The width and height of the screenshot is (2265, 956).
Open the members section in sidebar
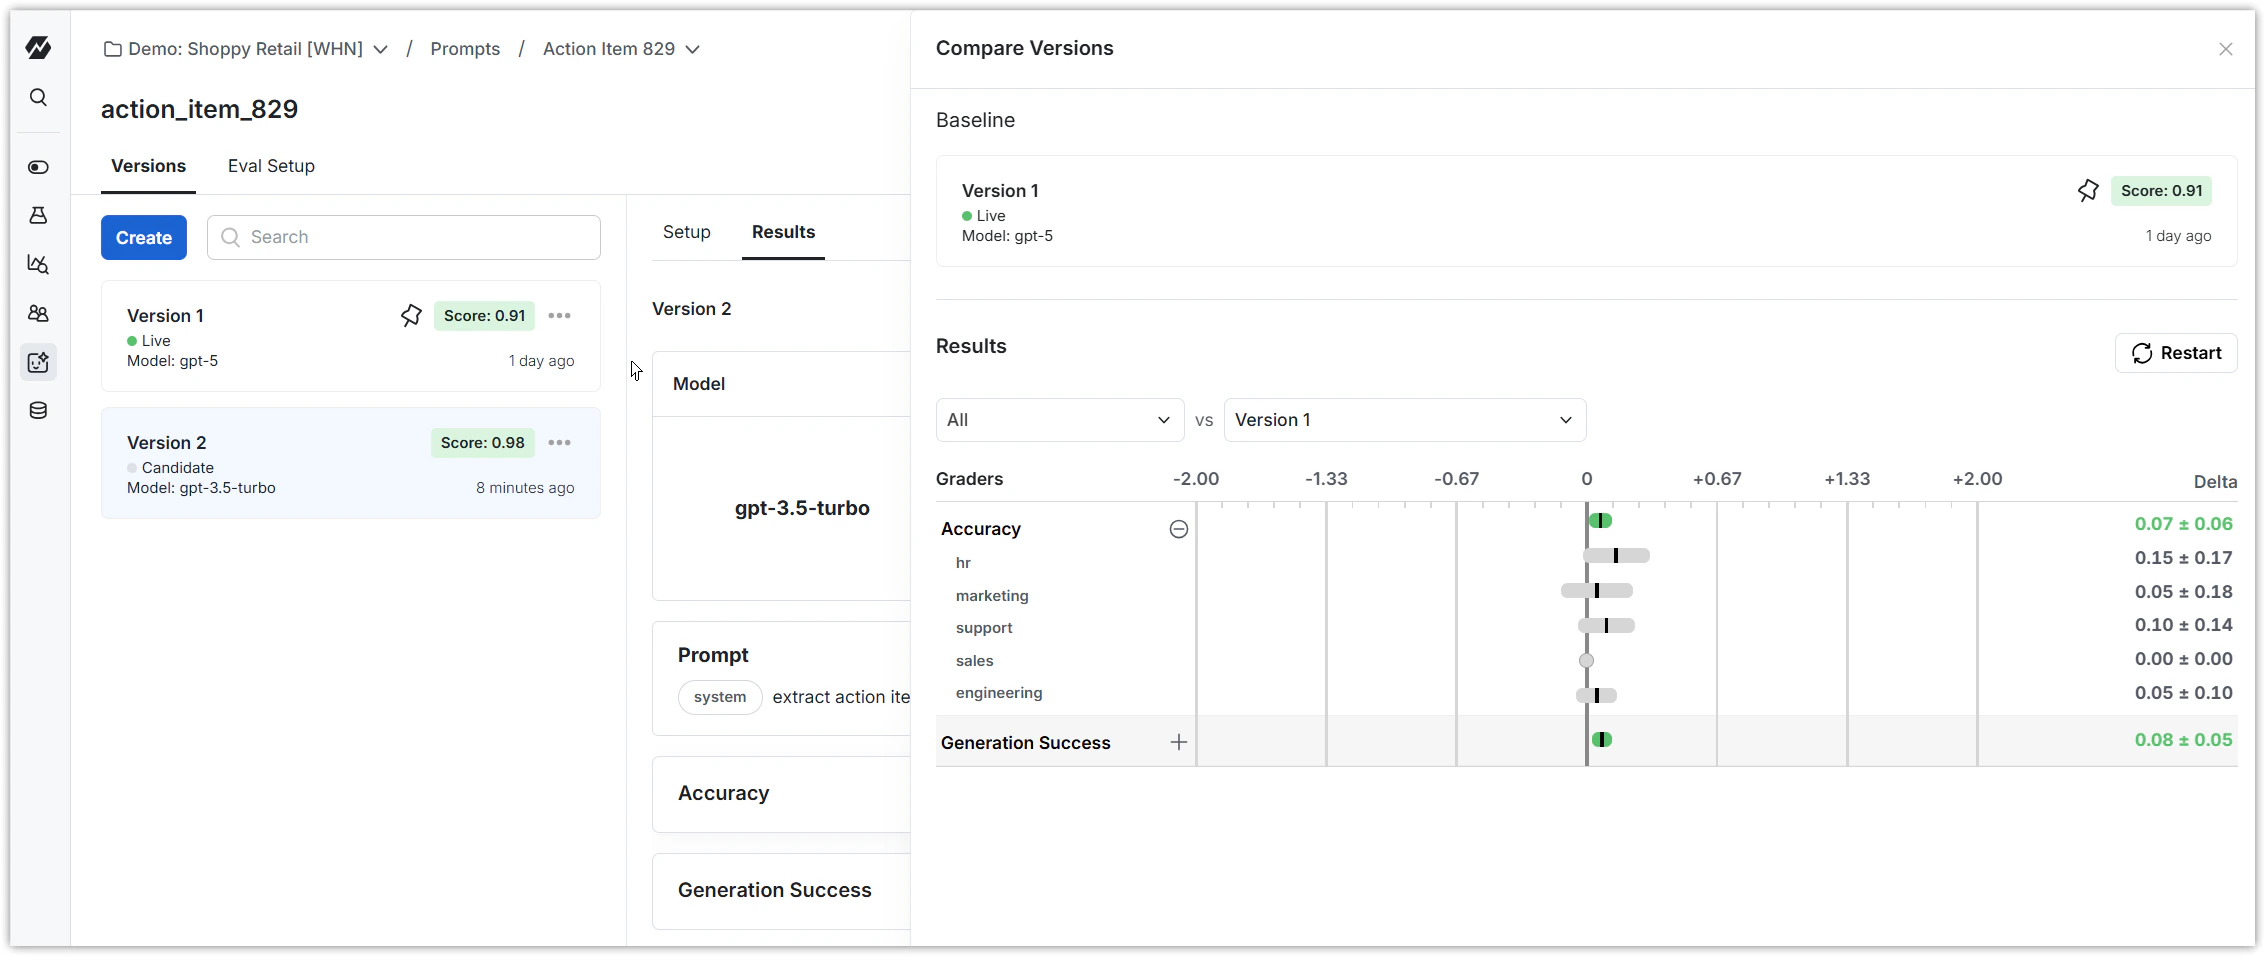(38, 313)
